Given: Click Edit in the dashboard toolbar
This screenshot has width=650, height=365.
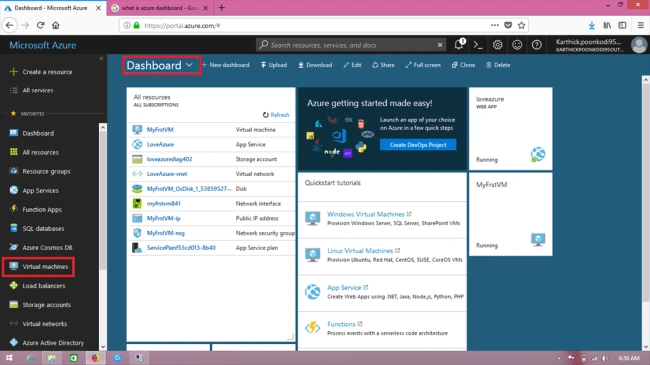Looking at the screenshot, I should coord(352,65).
